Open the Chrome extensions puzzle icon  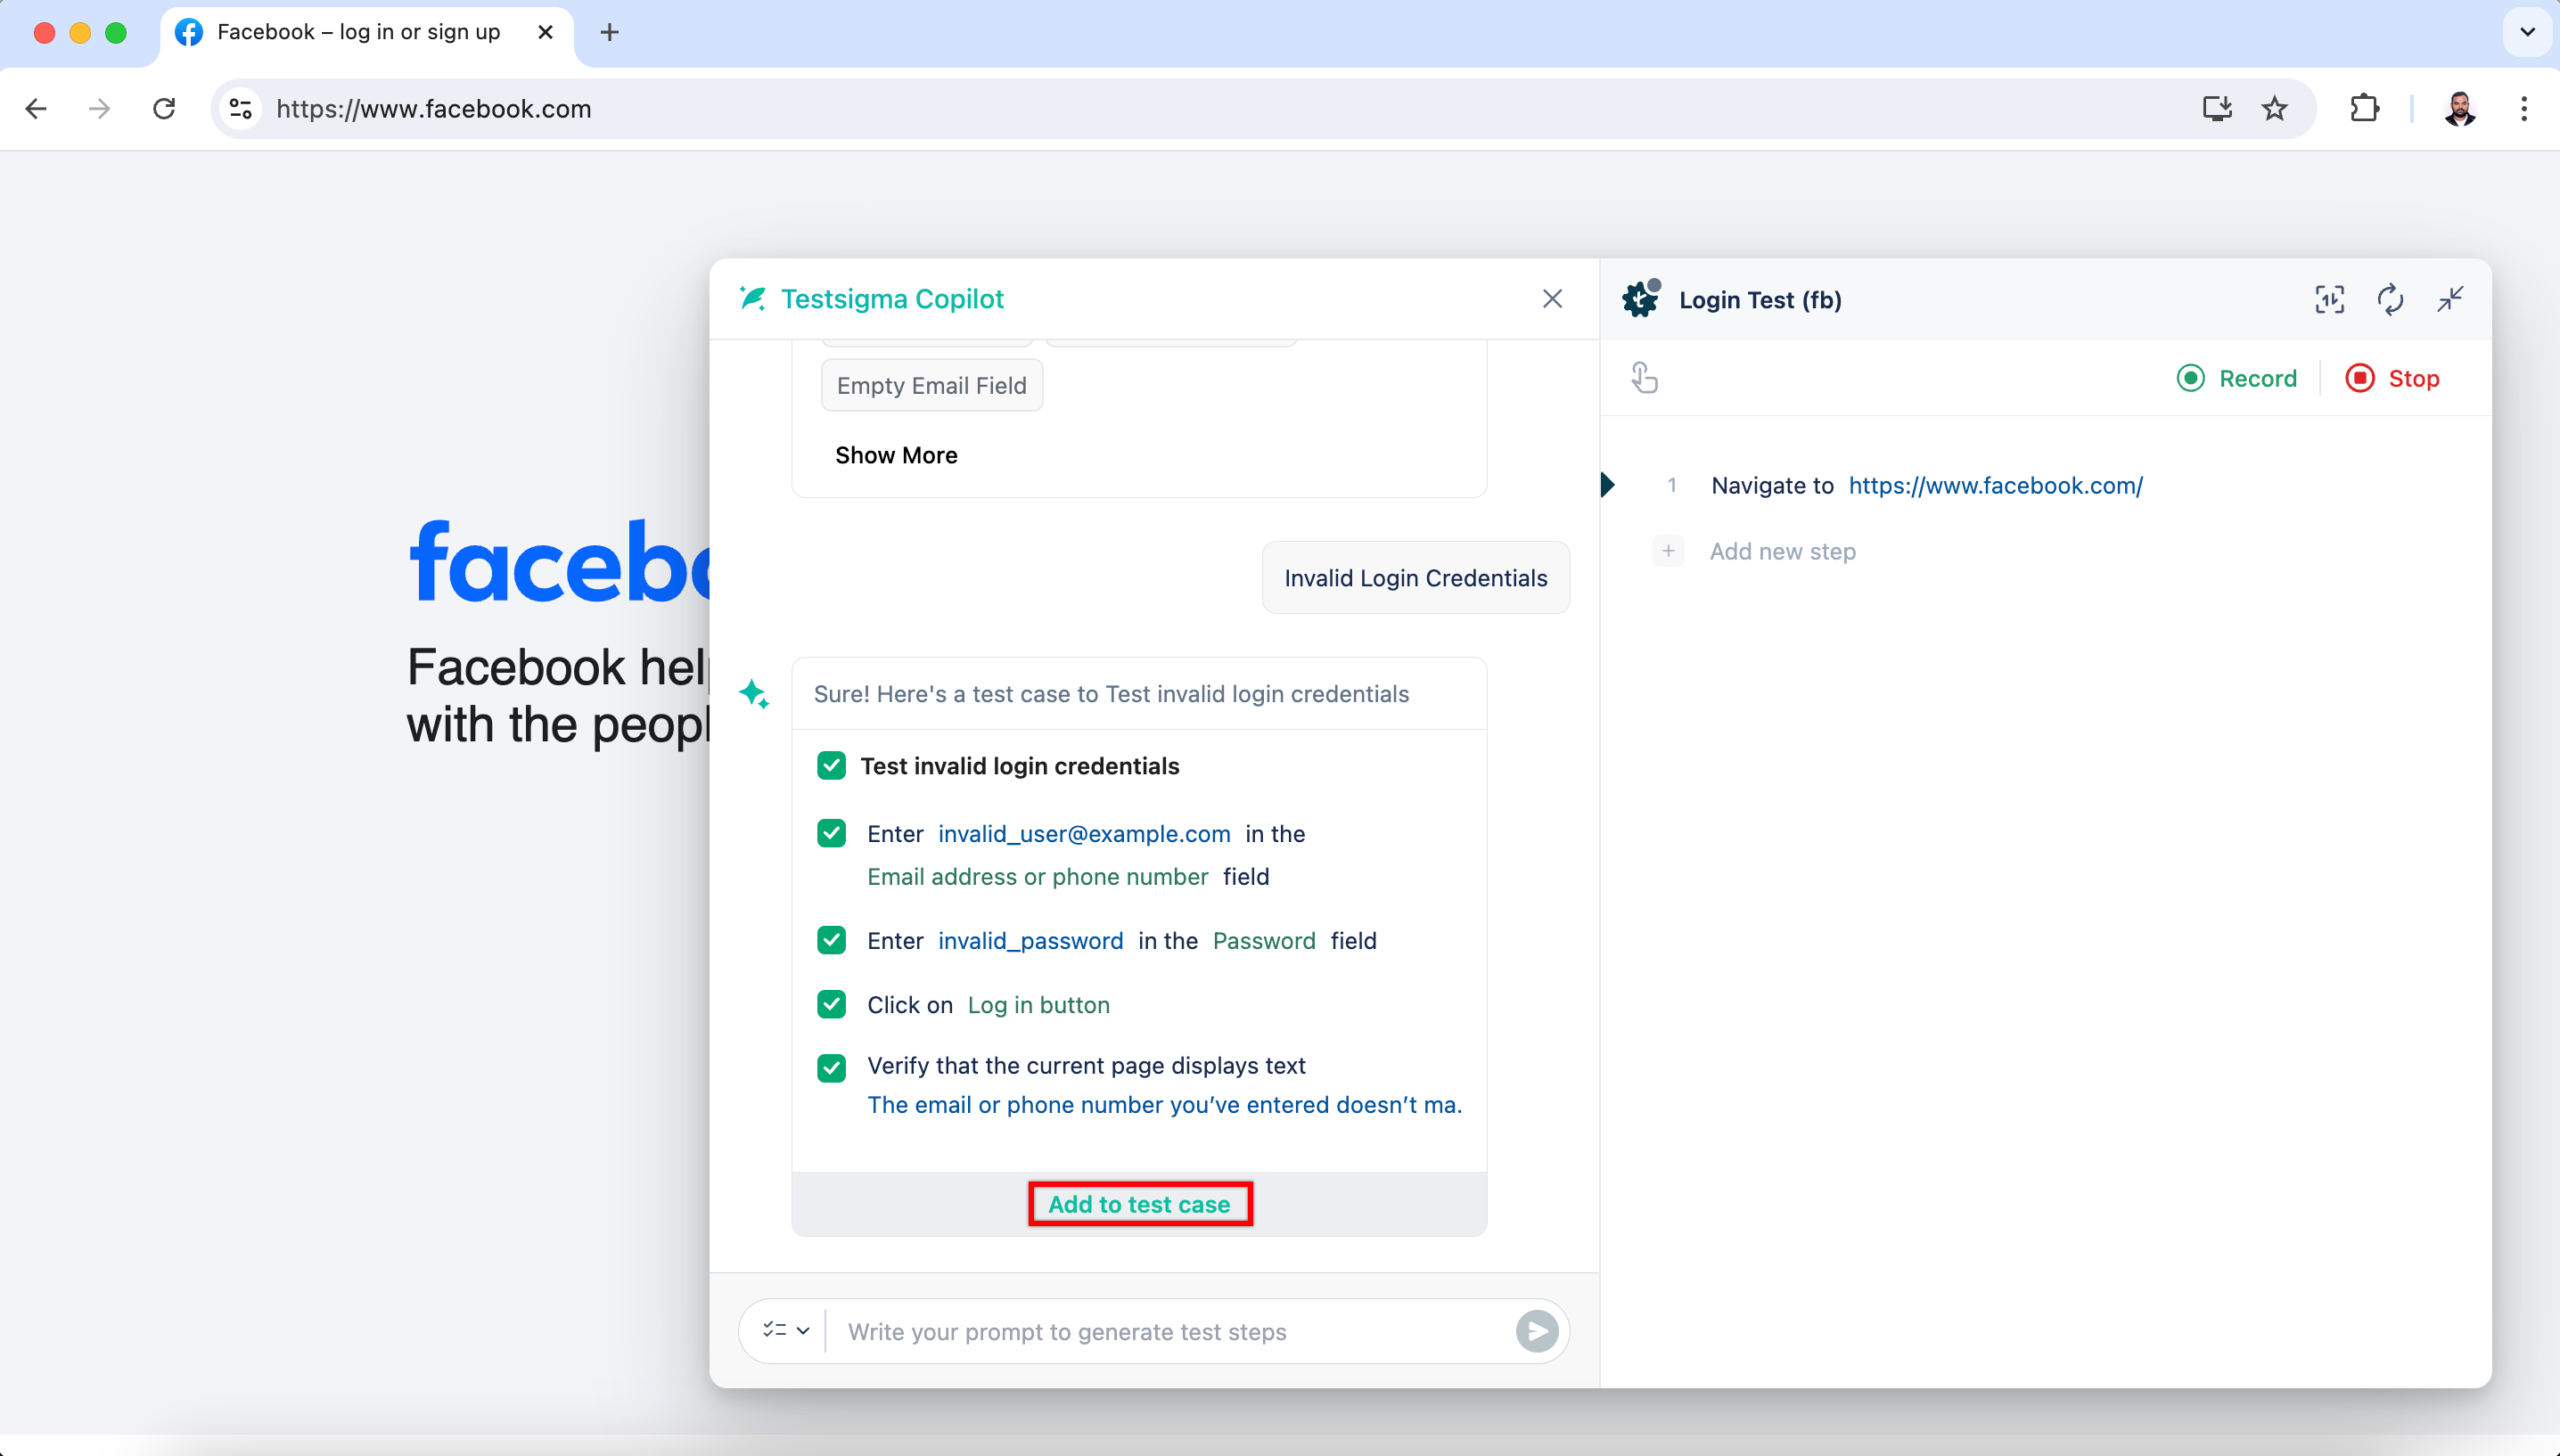coord(2364,108)
